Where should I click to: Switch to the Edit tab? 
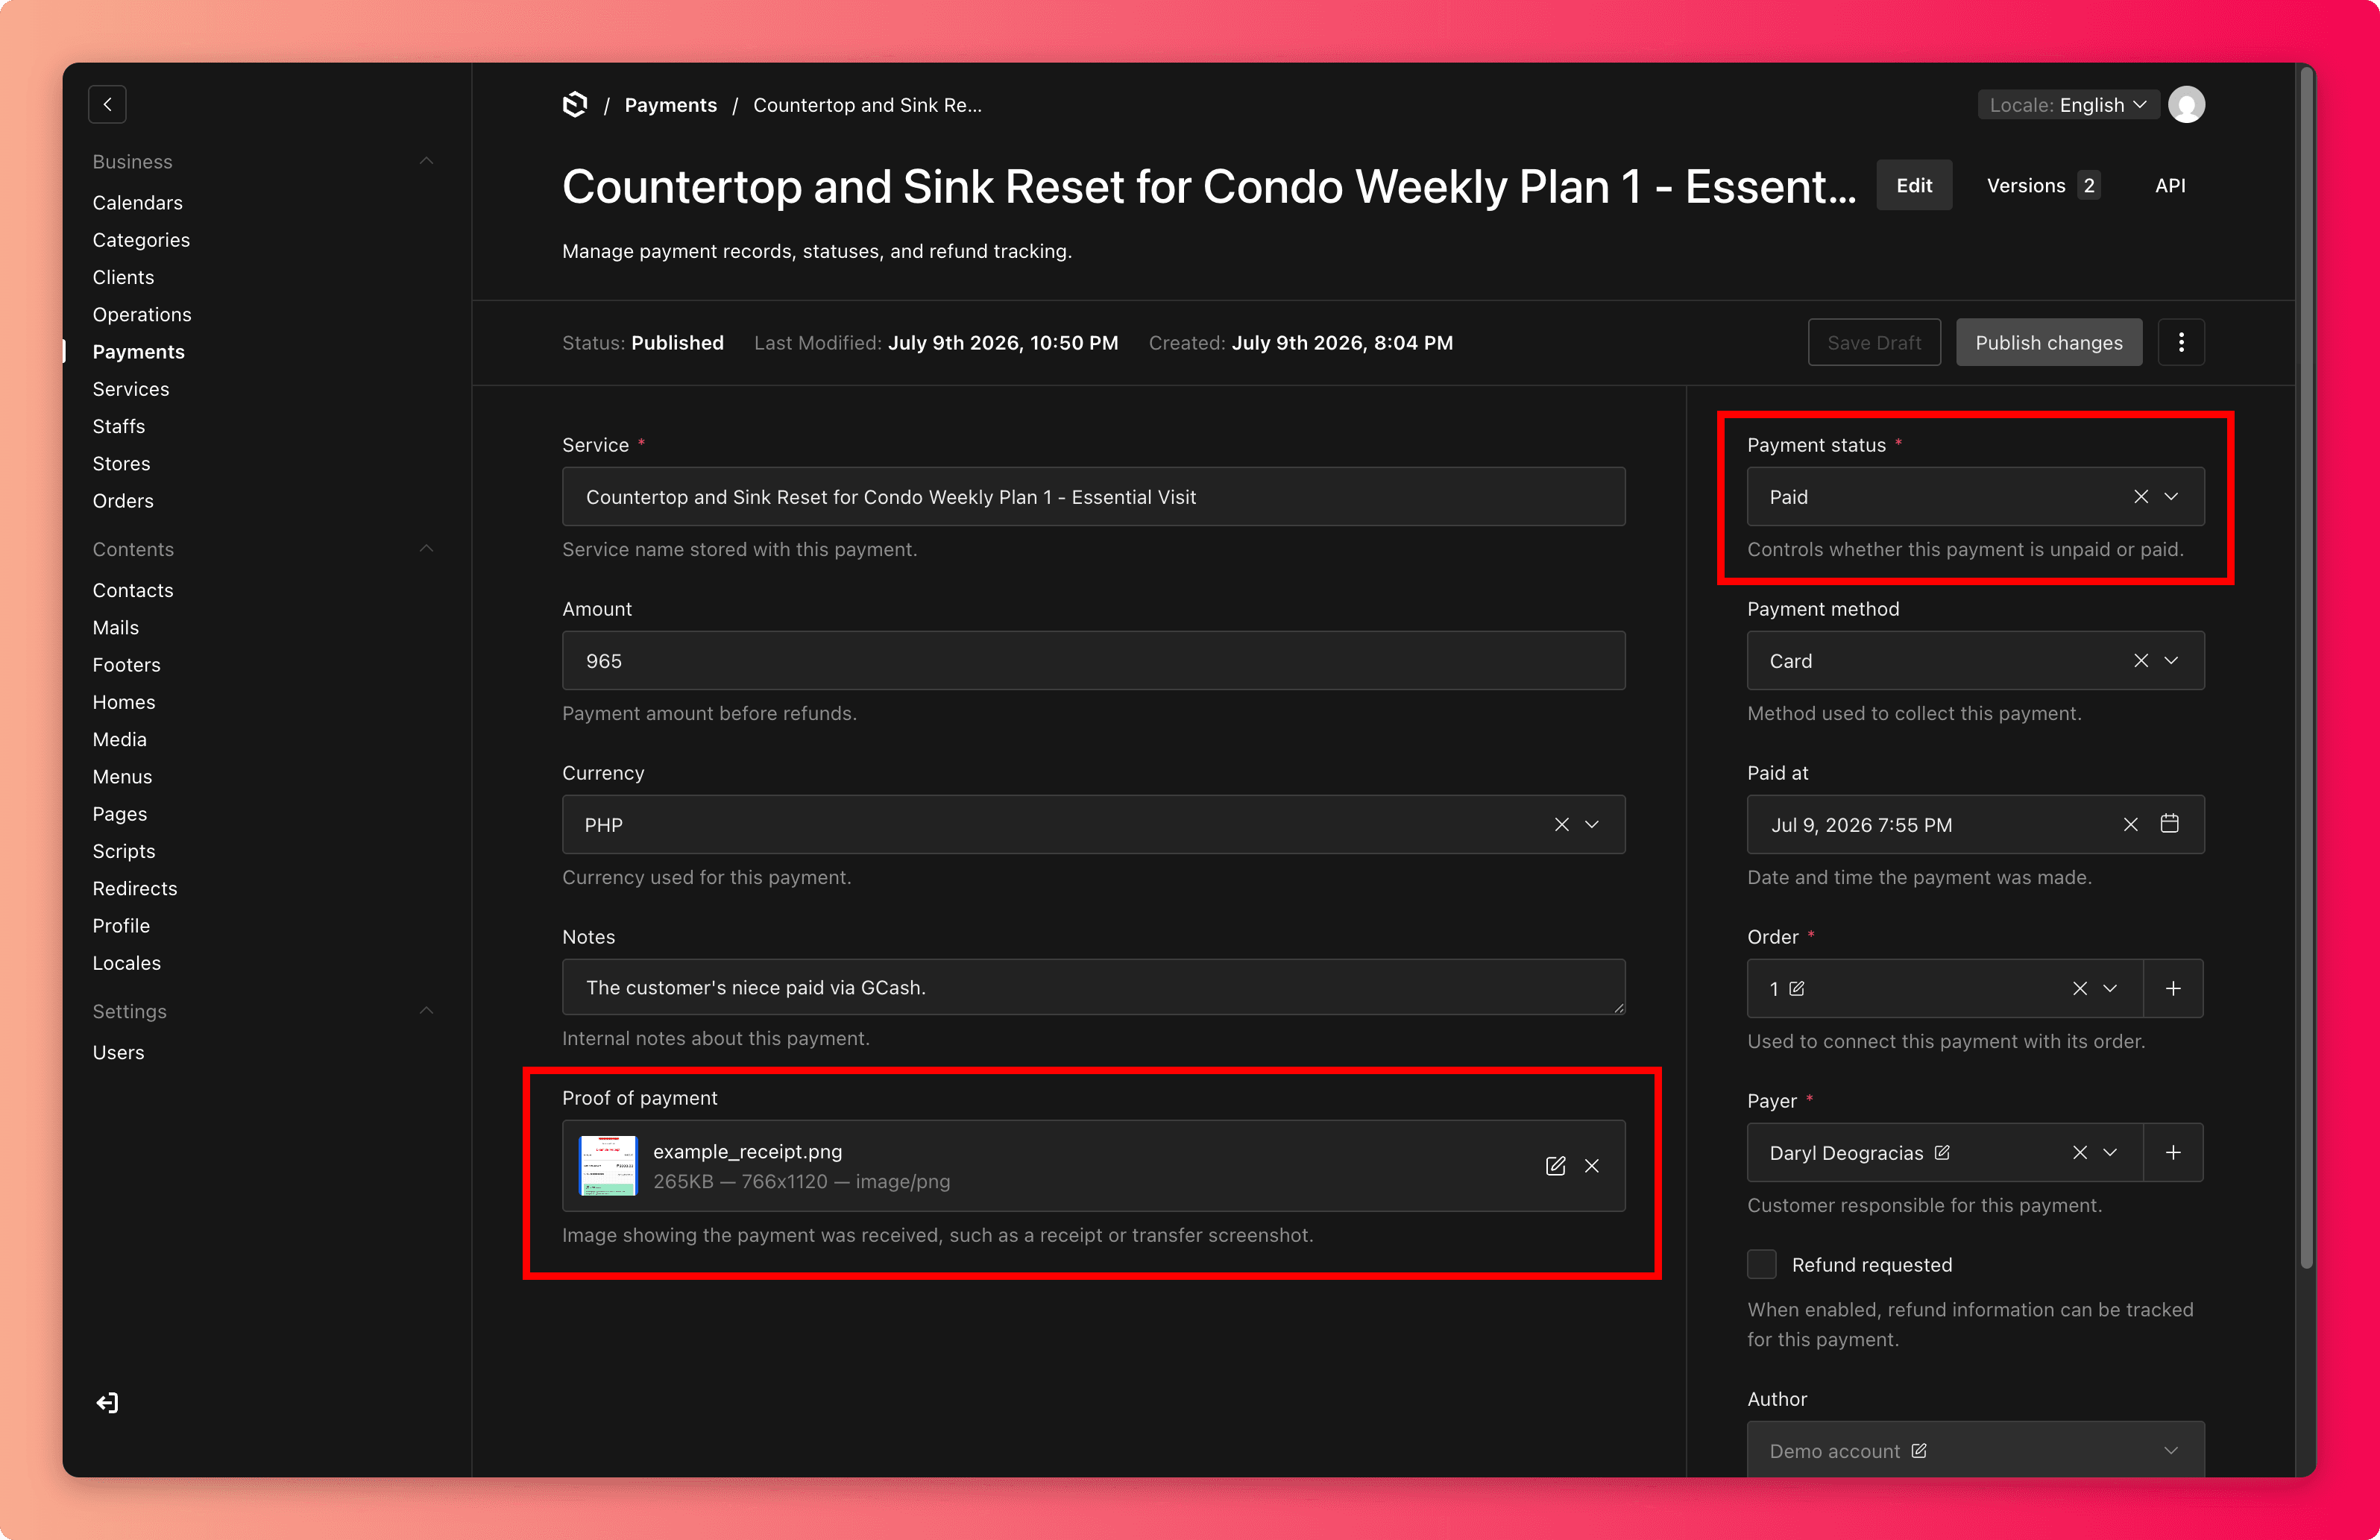1914,185
